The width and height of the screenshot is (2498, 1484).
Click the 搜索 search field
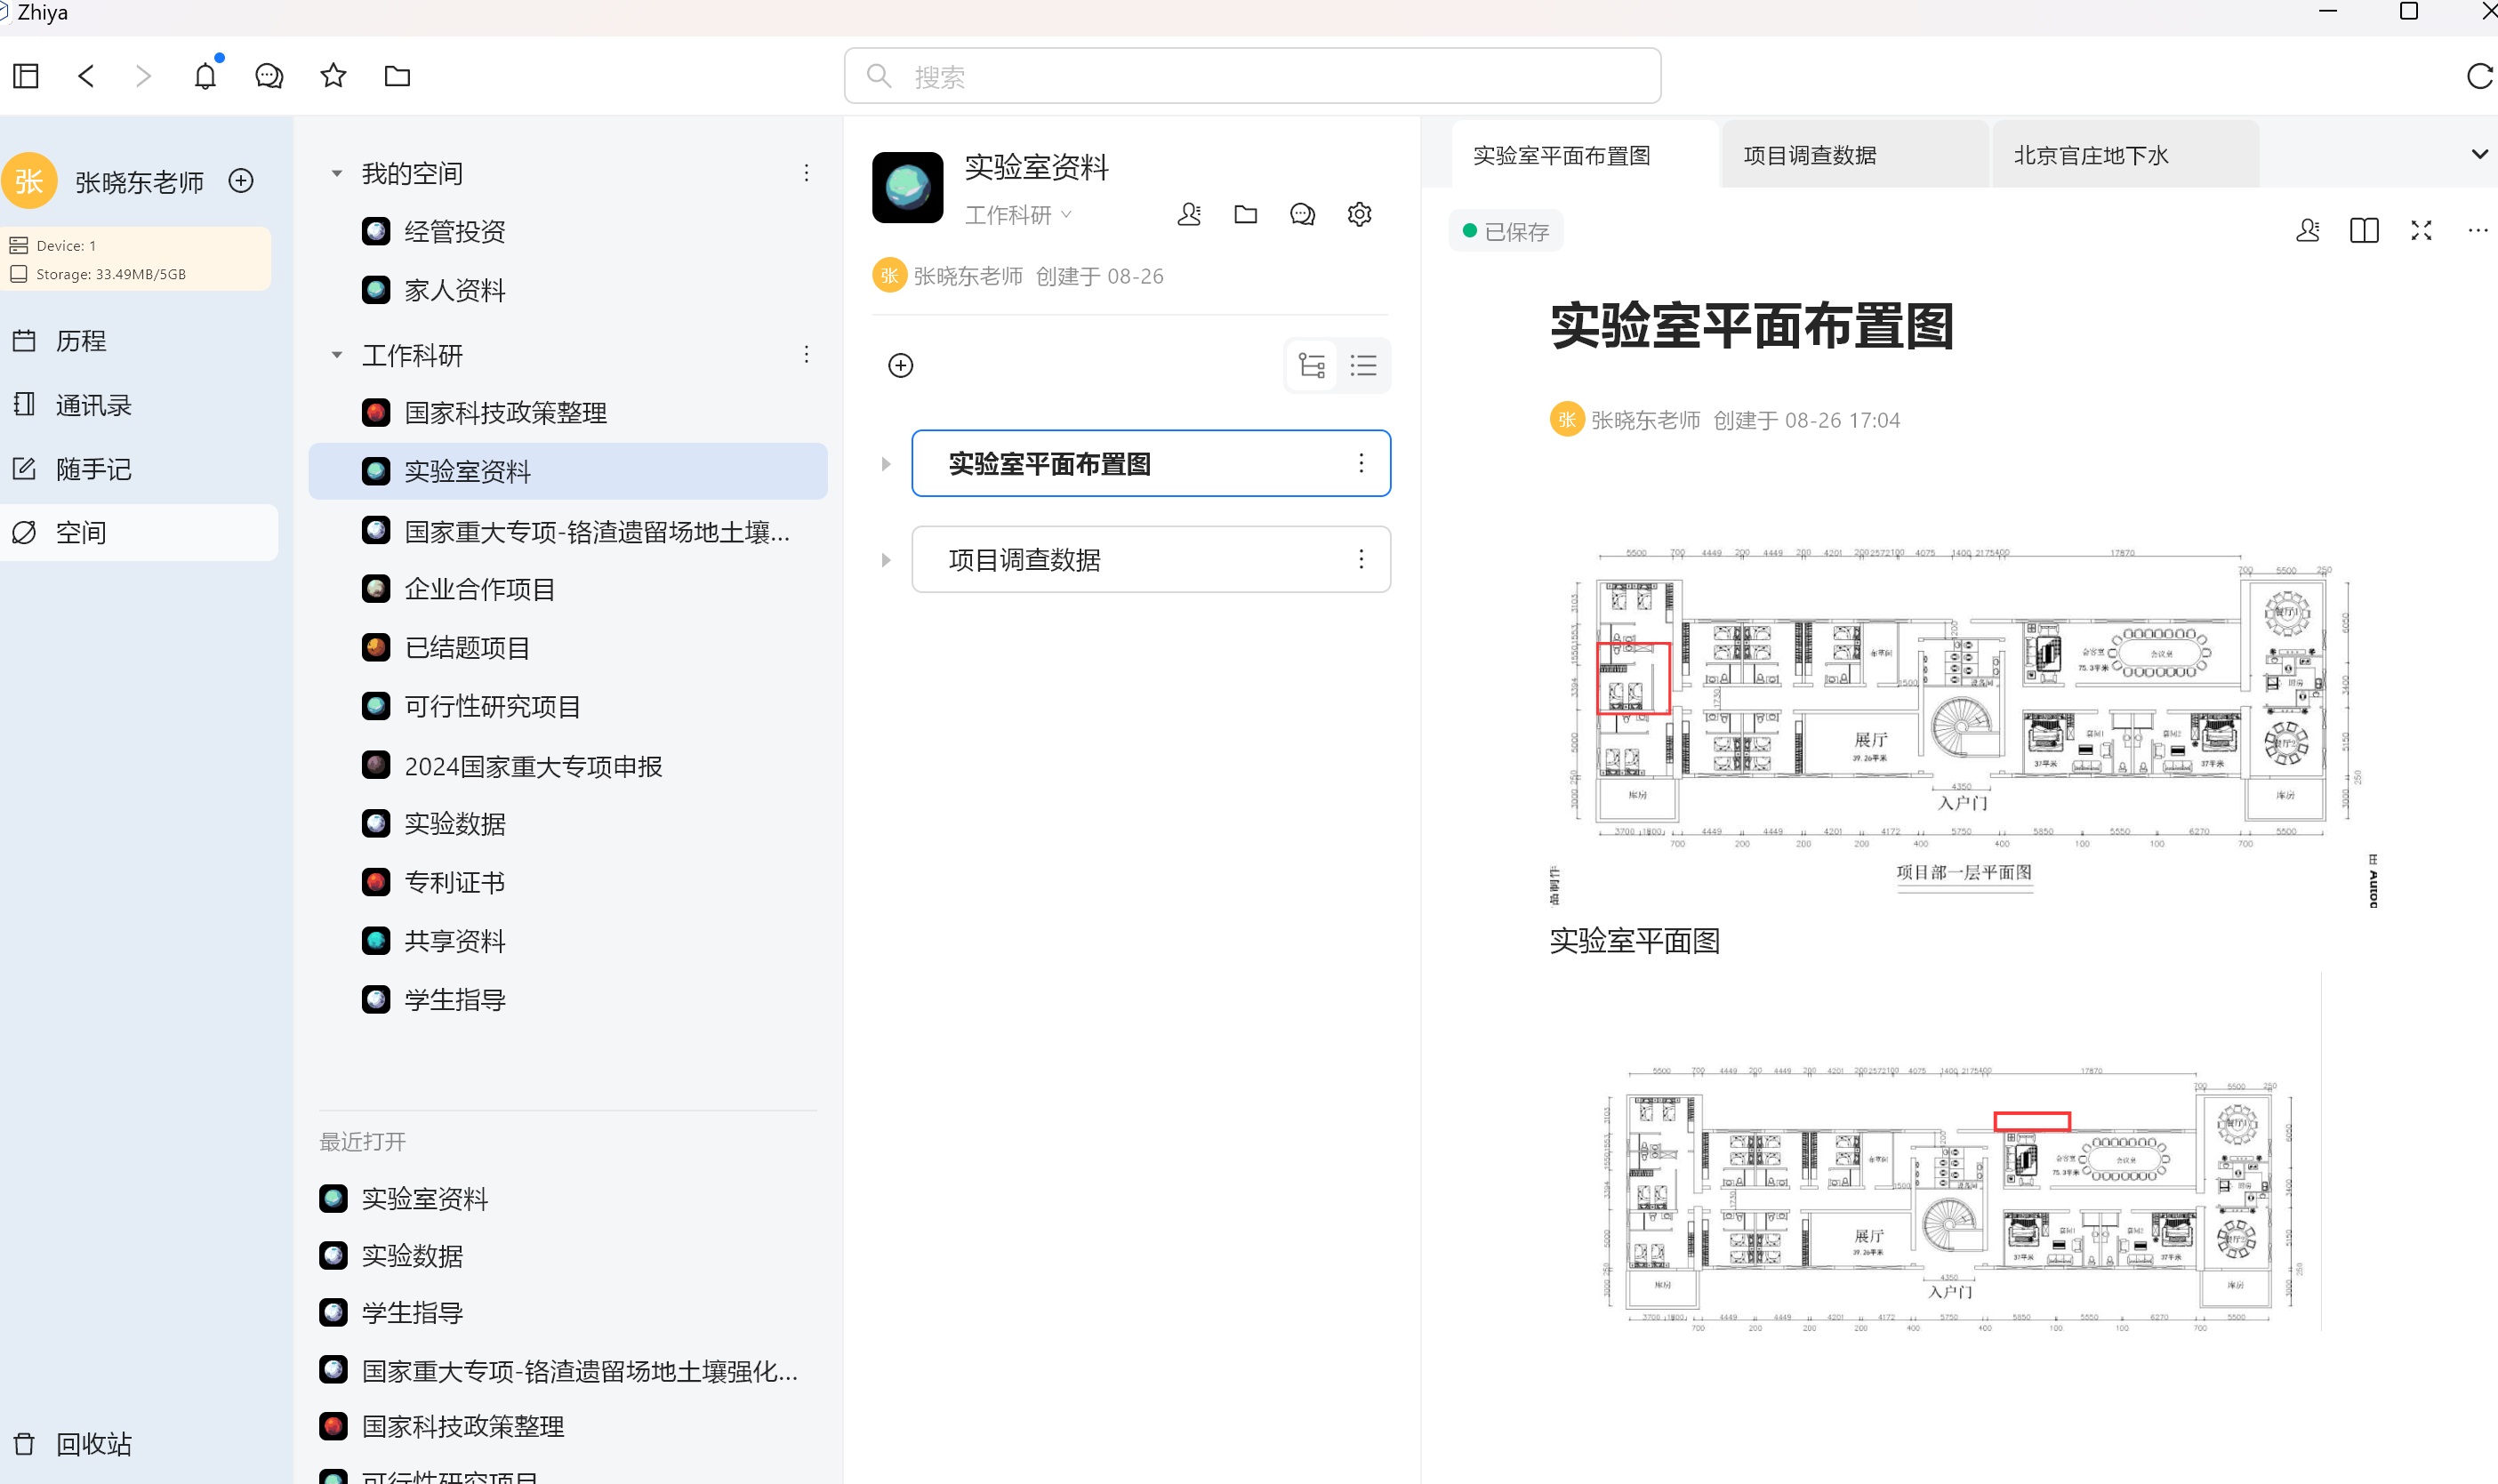tap(1252, 76)
